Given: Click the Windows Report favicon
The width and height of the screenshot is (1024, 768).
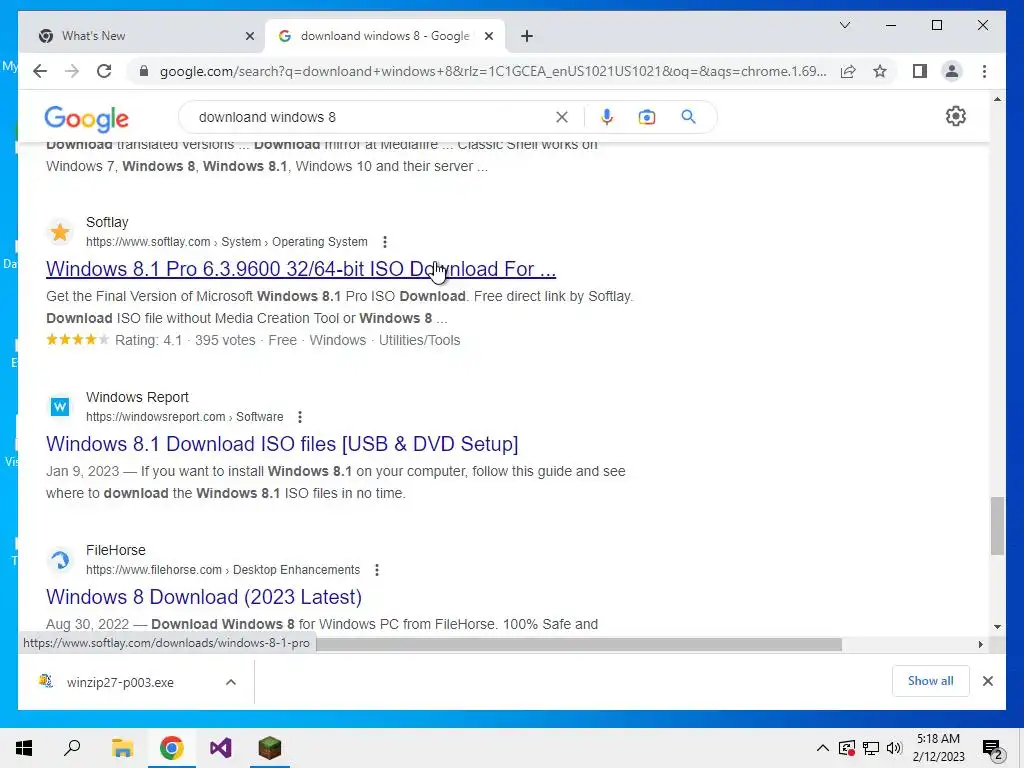Looking at the screenshot, I should click(60, 407).
